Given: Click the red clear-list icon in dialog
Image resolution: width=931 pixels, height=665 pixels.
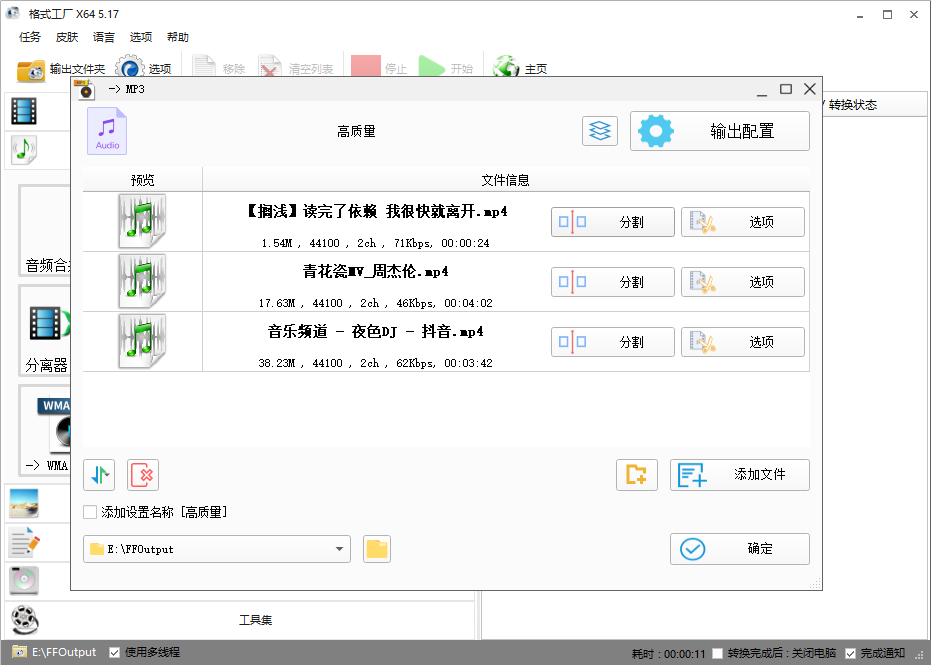Looking at the screenshot, I should coord(142,475).
